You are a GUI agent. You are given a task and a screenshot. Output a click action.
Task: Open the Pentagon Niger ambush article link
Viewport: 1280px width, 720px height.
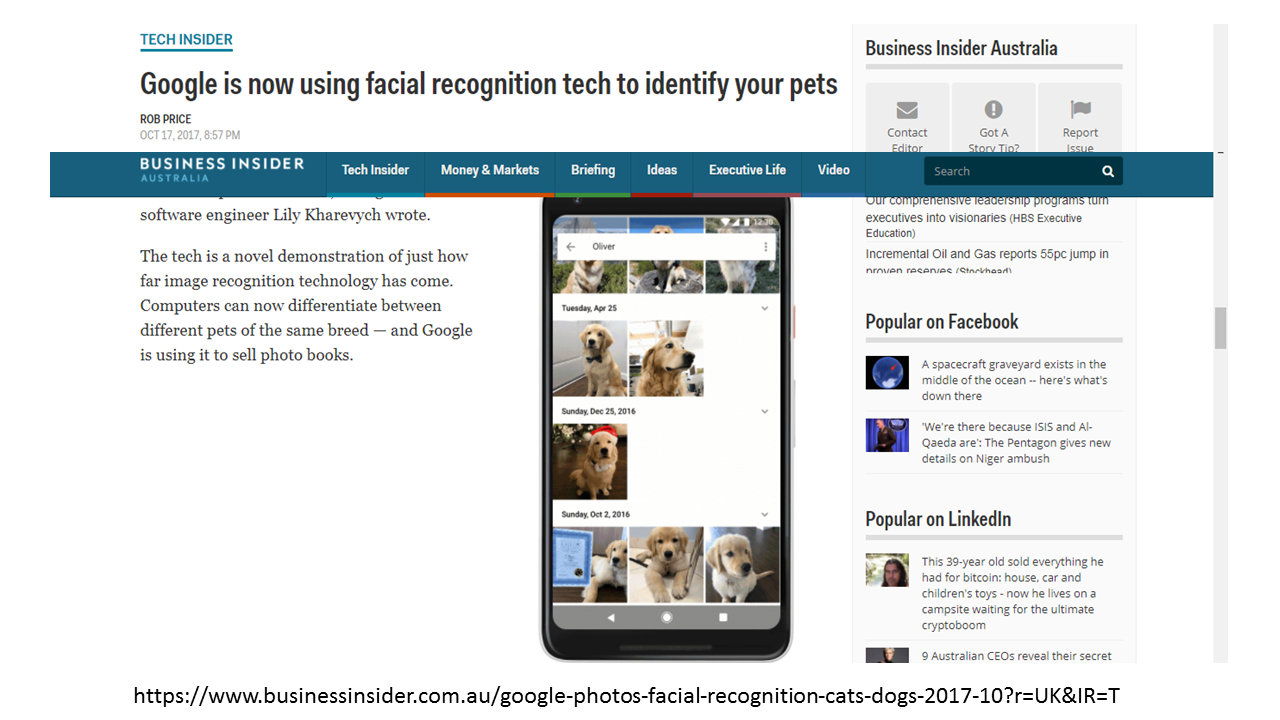pyautogui.click(x=1016, y=443)
